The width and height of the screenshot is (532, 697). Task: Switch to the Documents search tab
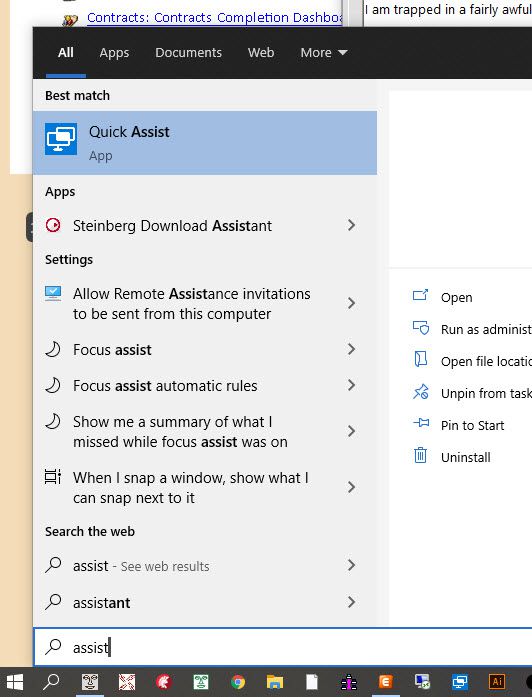(188, 52)
